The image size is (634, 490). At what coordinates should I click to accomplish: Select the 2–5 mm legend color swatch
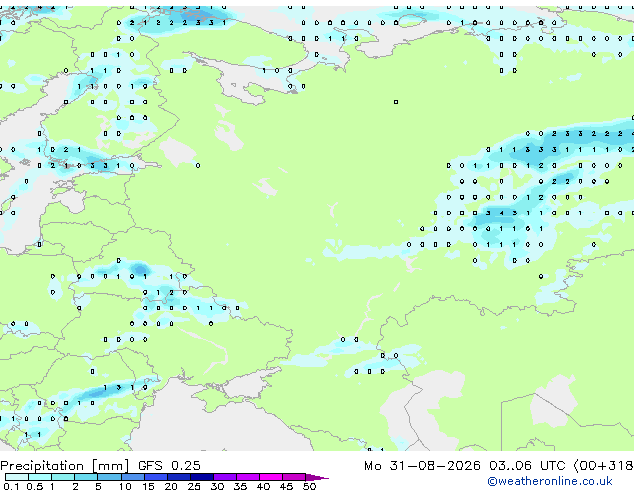[86, 477]
